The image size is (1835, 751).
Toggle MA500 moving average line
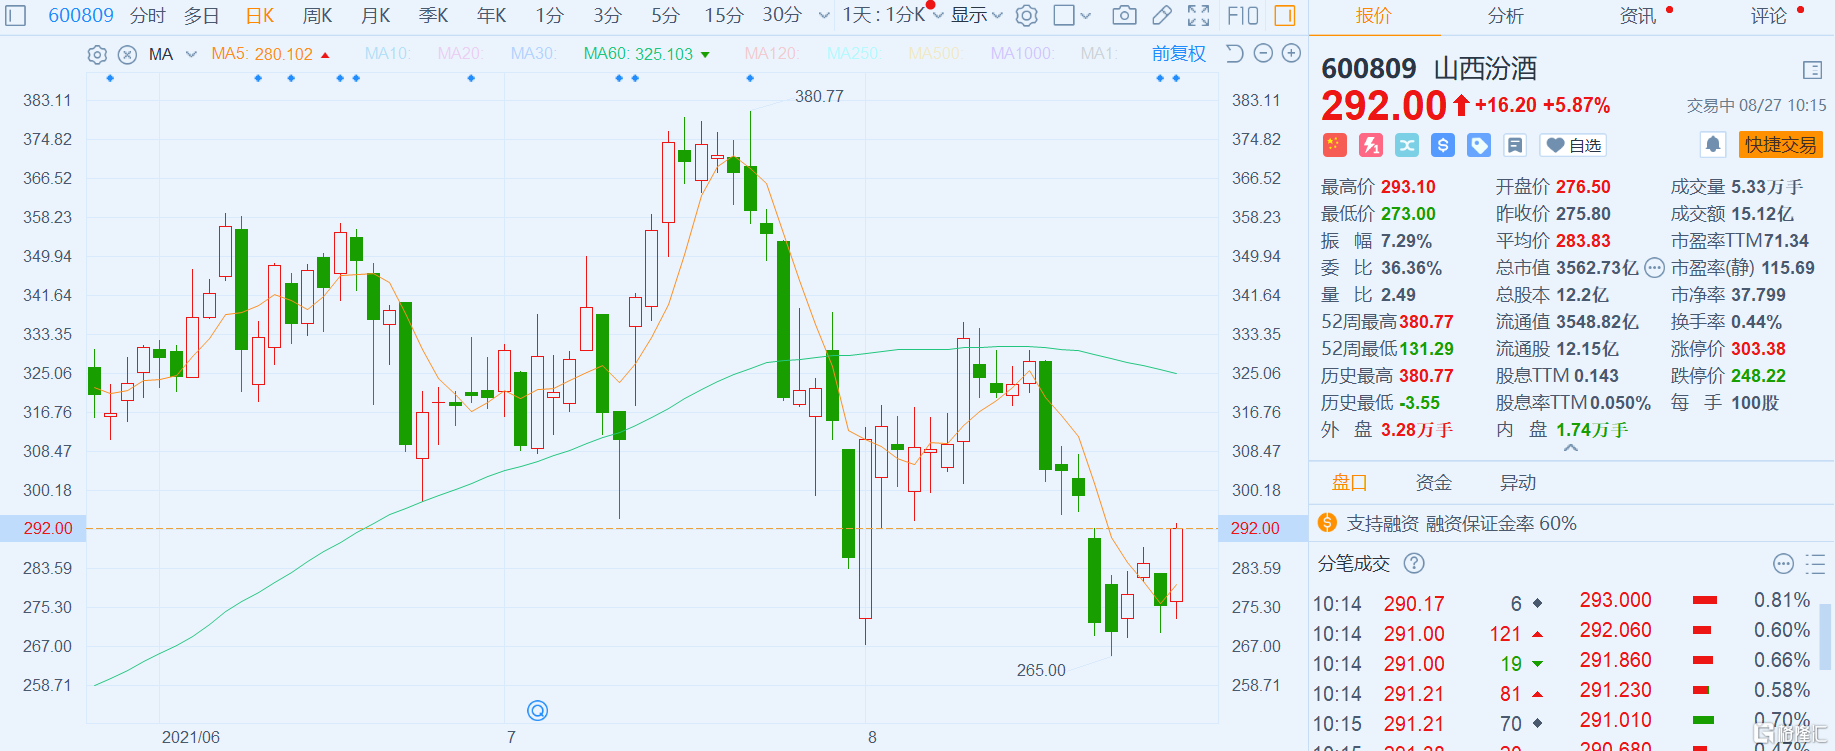[934, 53]
